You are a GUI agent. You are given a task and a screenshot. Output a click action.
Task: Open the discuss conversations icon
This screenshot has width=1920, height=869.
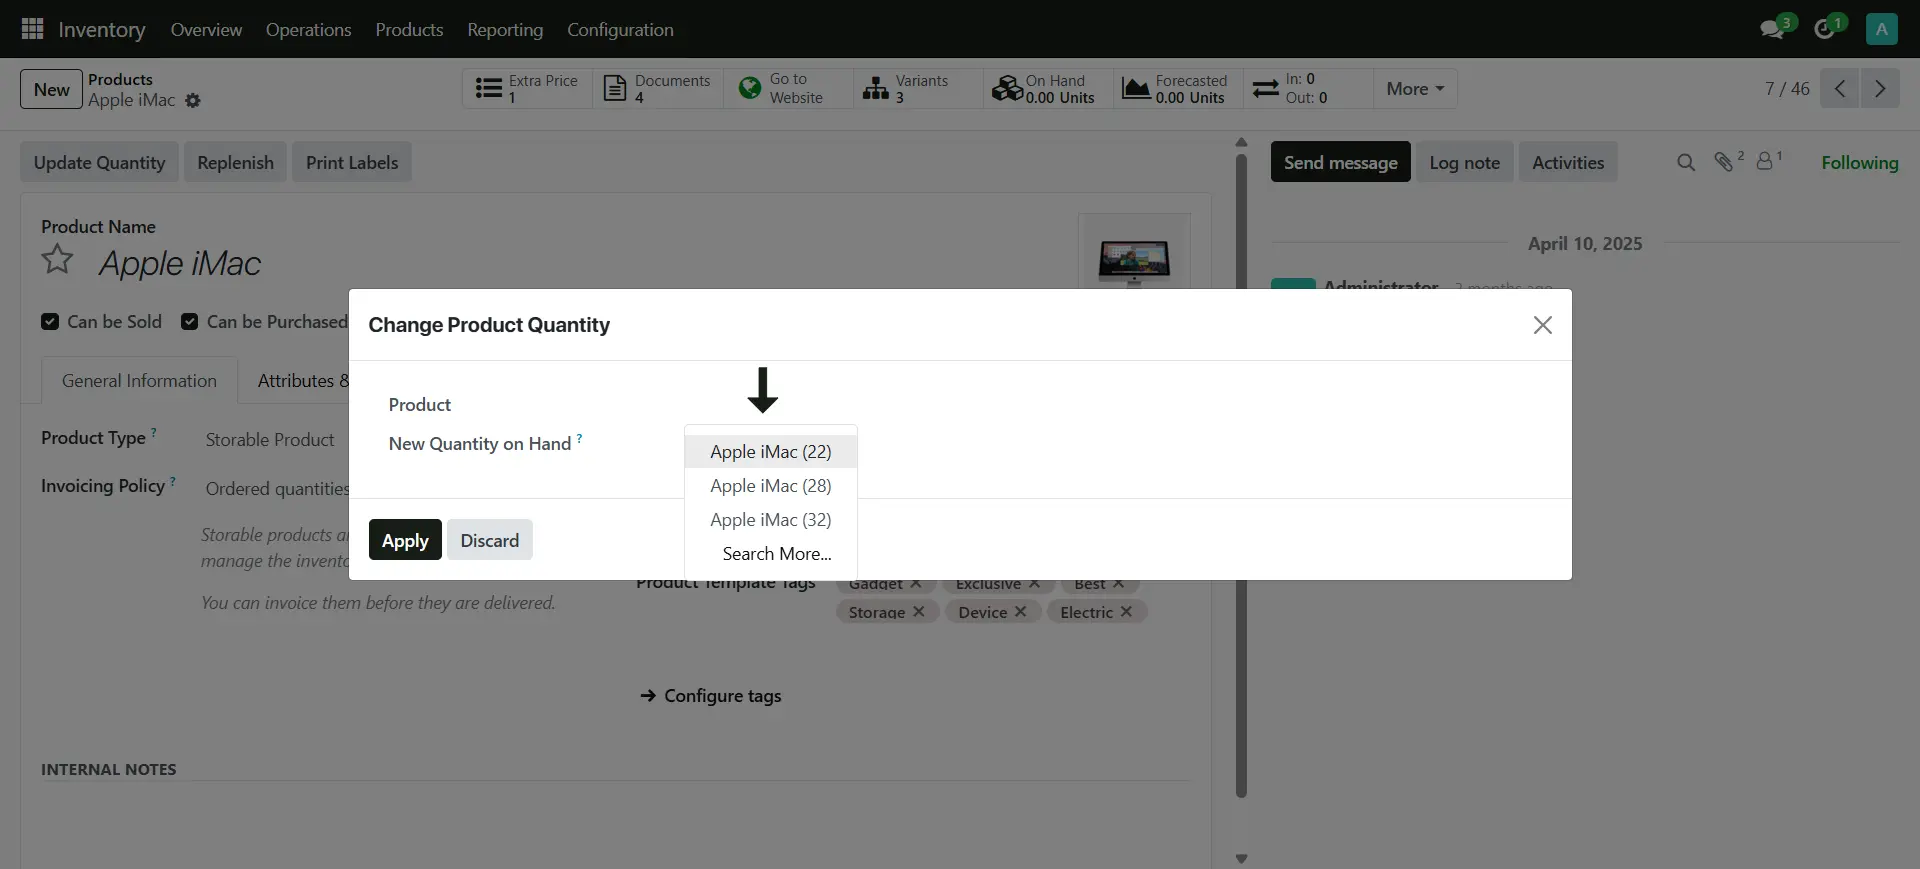click(1773, 29)
